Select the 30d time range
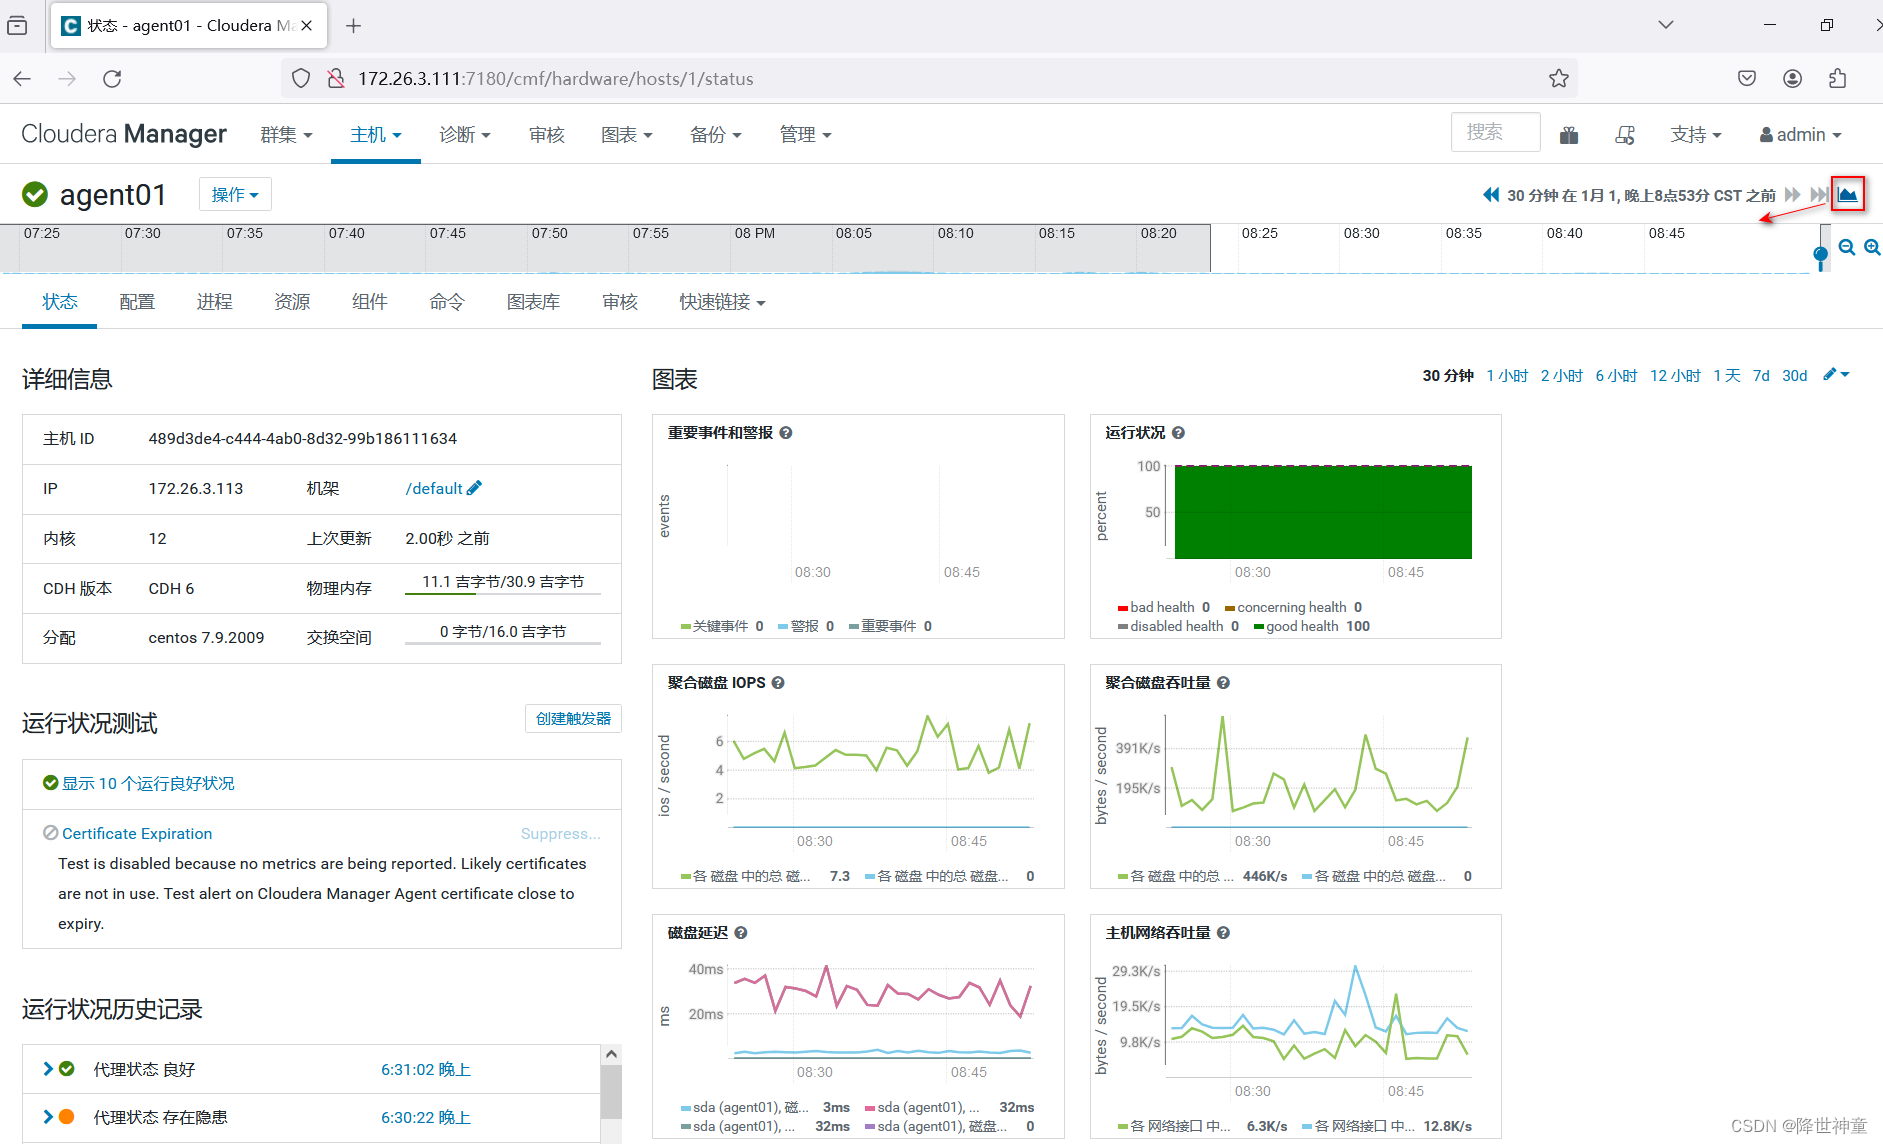The width and height of the screenshot is (1883, 1144). click(1794, 375)
